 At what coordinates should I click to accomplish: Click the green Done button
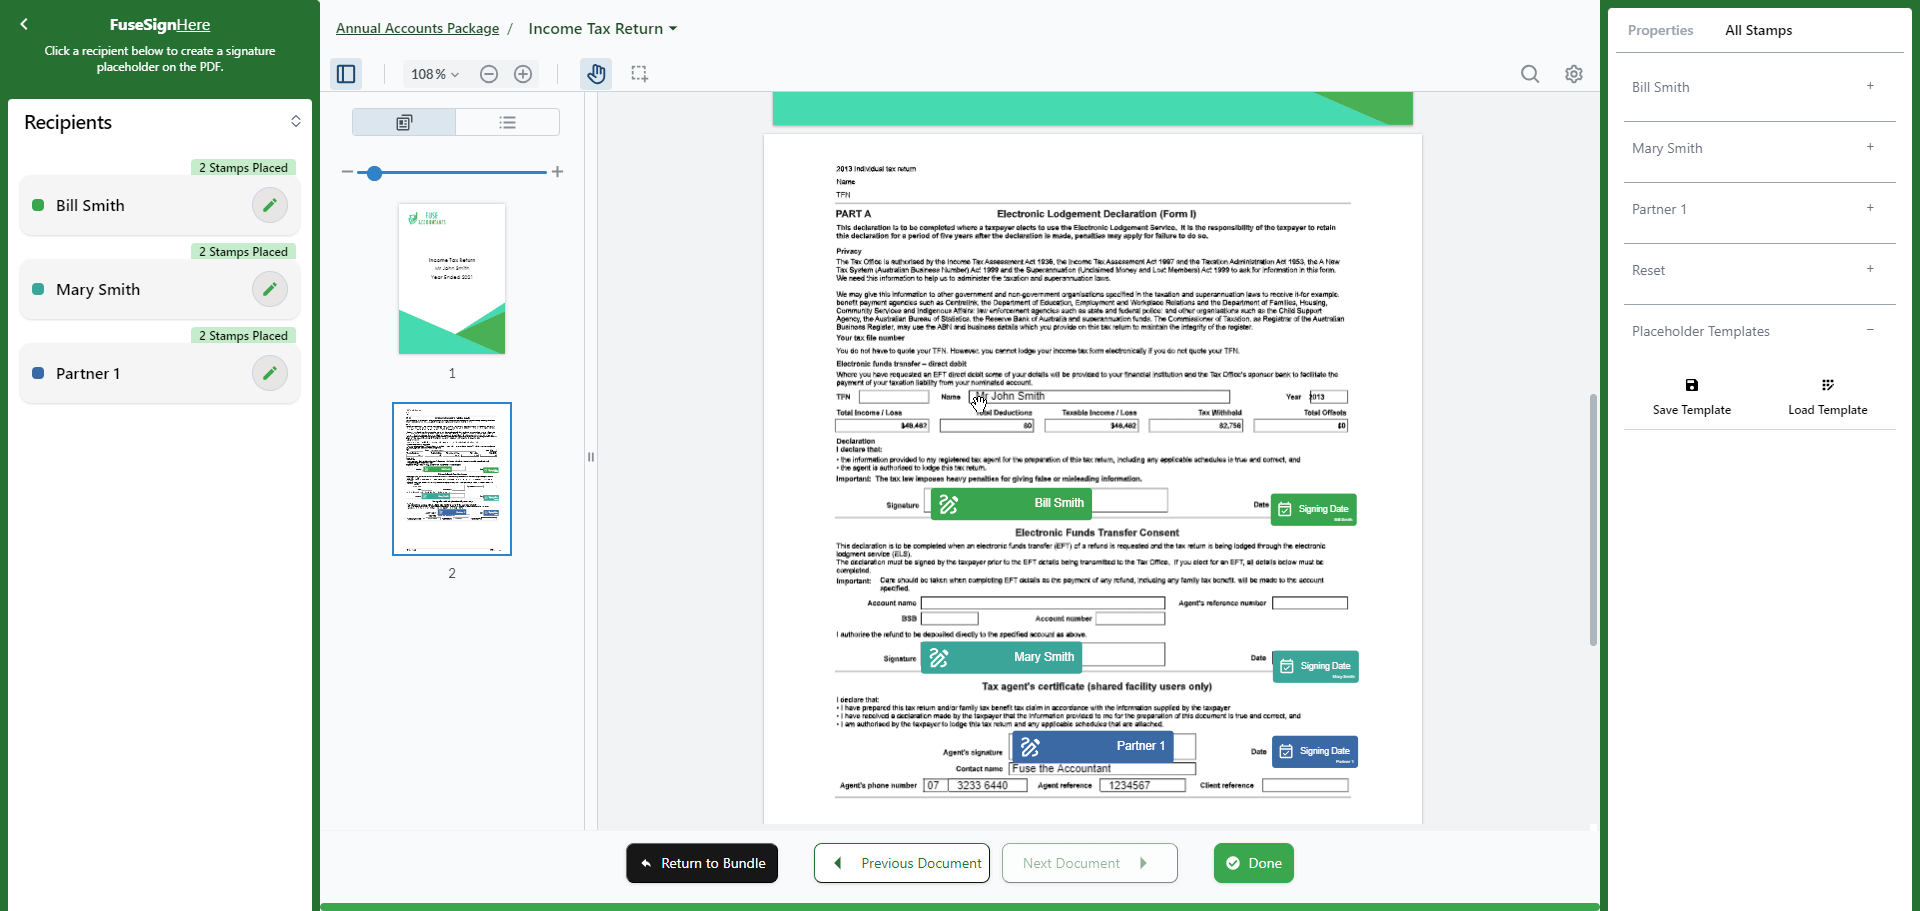(x=1253, y=863)
